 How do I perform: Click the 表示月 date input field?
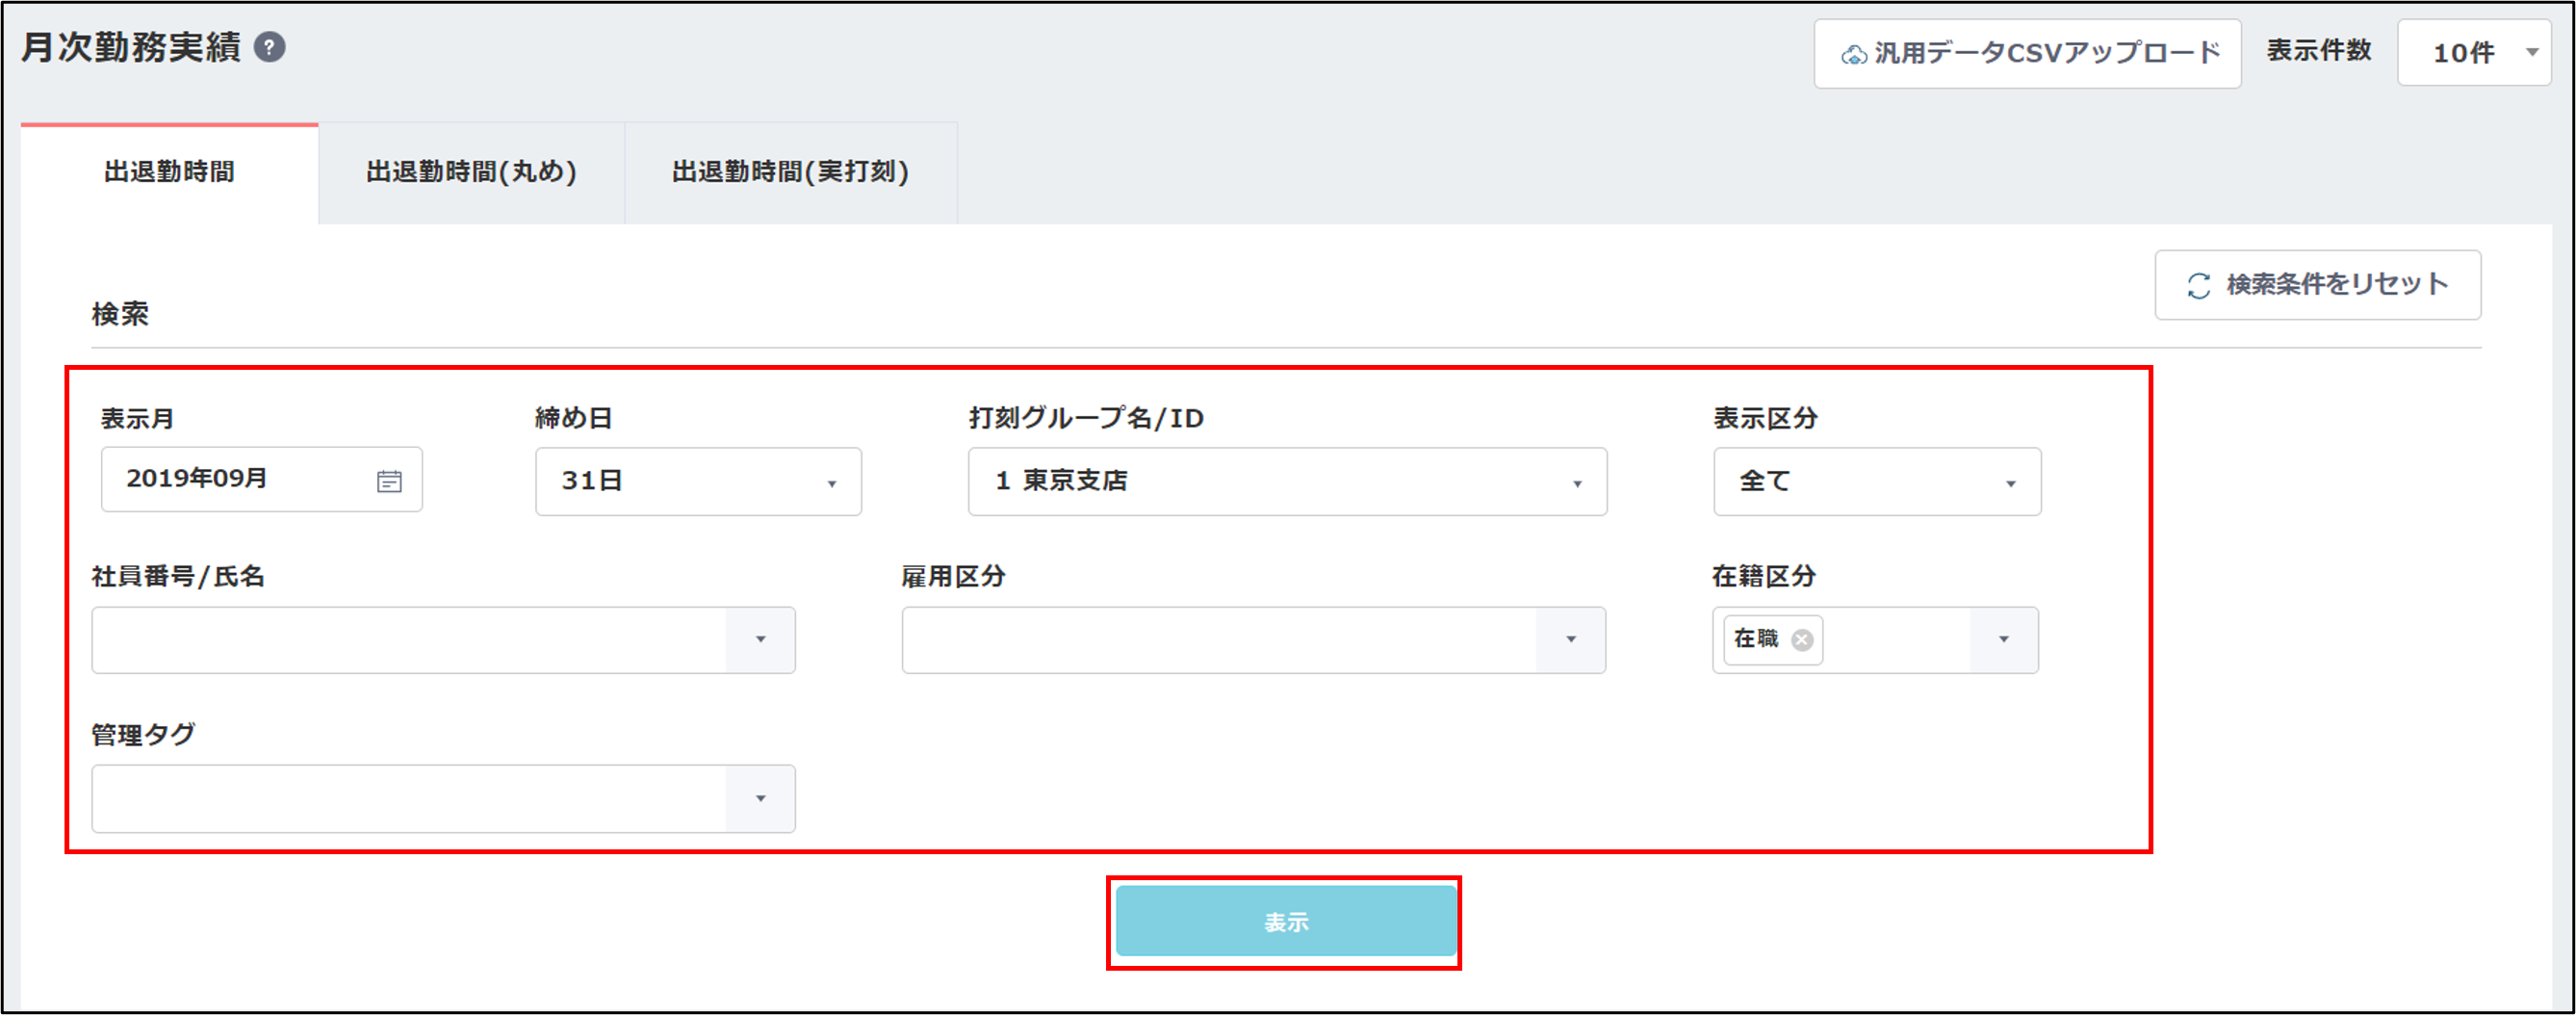240,480
